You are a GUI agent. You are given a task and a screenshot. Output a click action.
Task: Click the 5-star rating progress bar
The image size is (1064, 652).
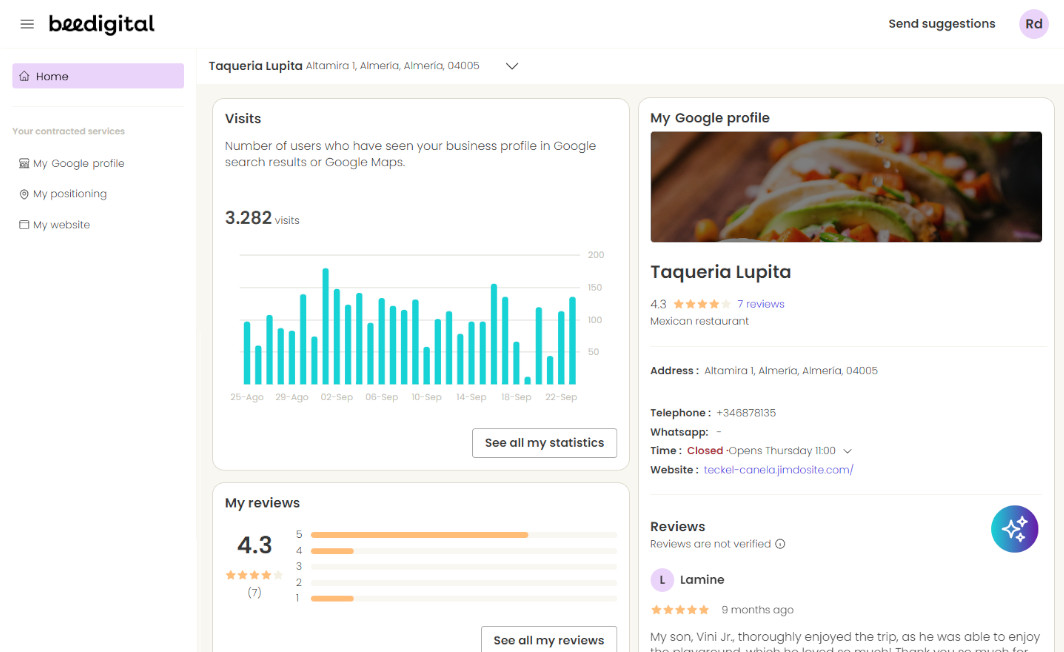[x=464, y=535]
